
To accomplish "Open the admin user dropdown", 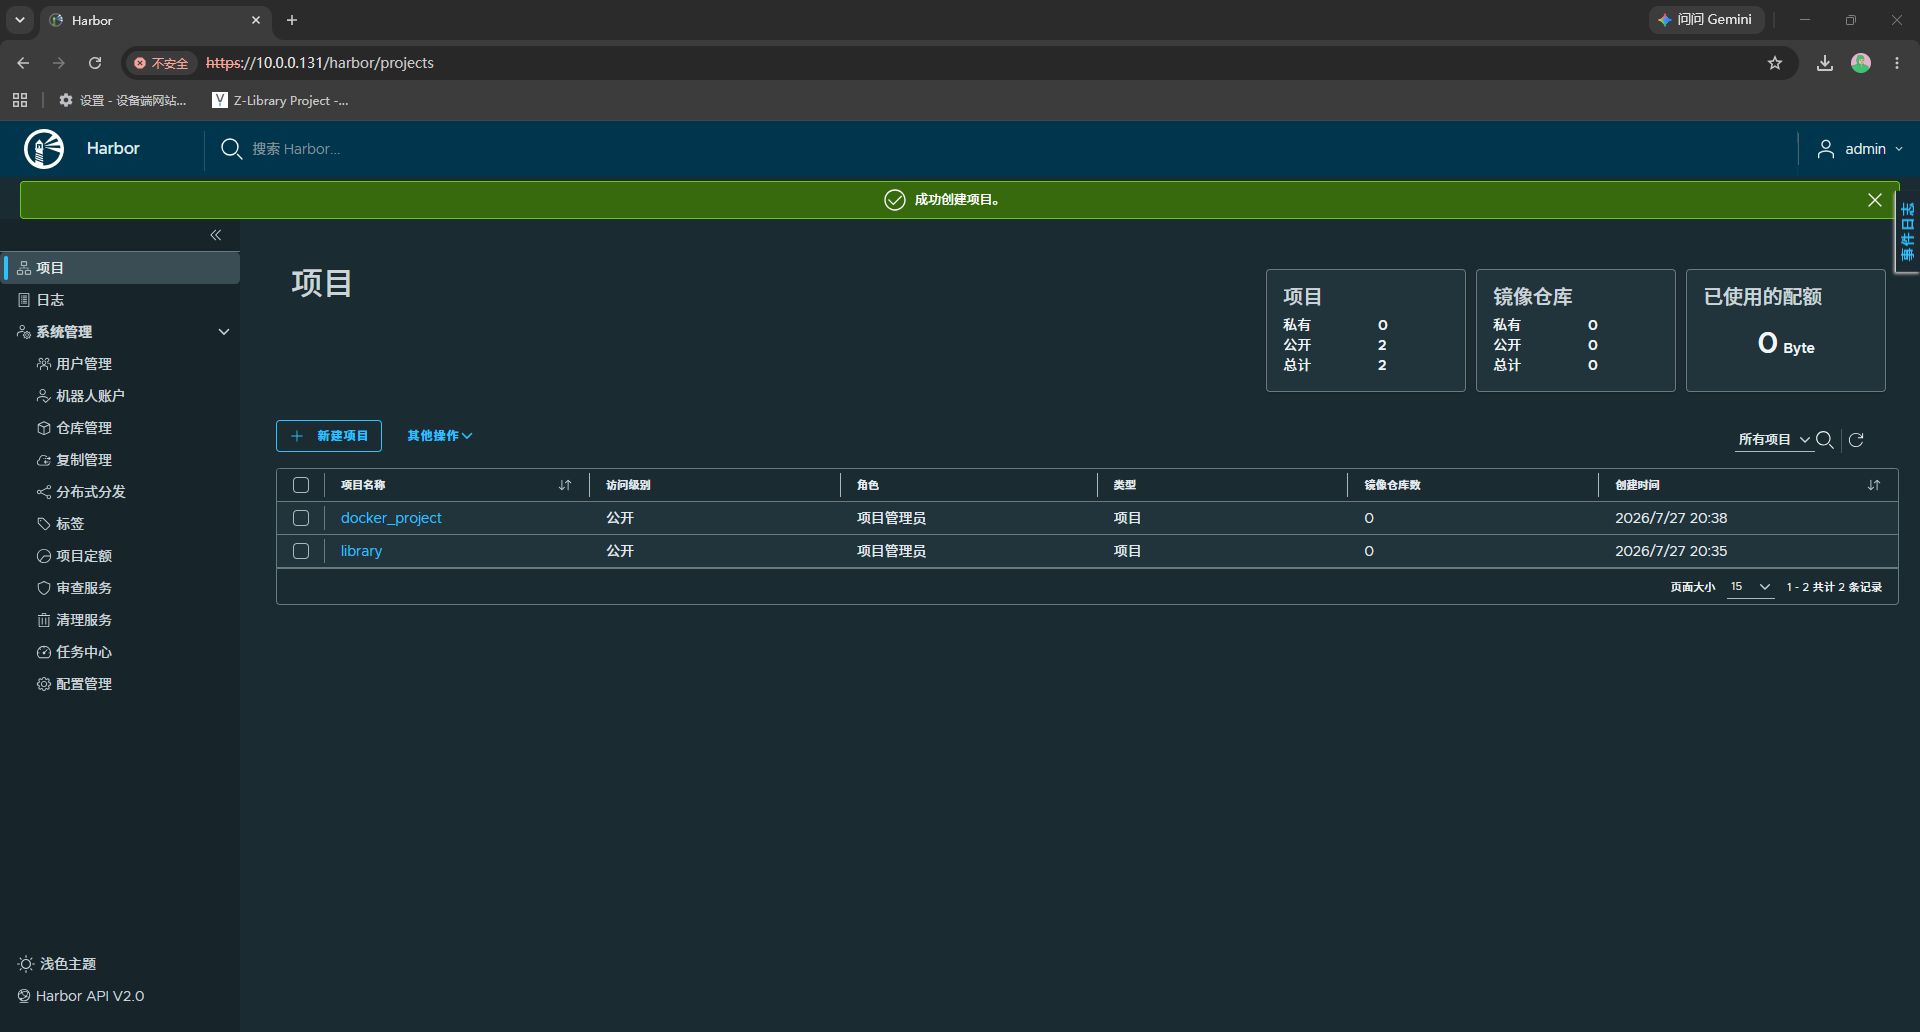I will [x=1860, y=149].
